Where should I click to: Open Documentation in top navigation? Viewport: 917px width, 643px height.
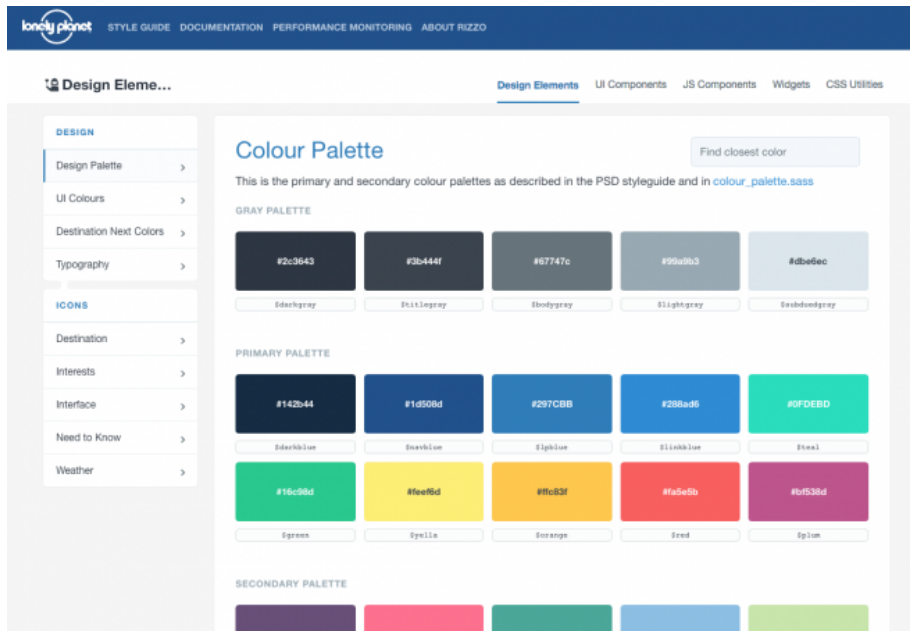pyautogui.click(x=221, y=27)
